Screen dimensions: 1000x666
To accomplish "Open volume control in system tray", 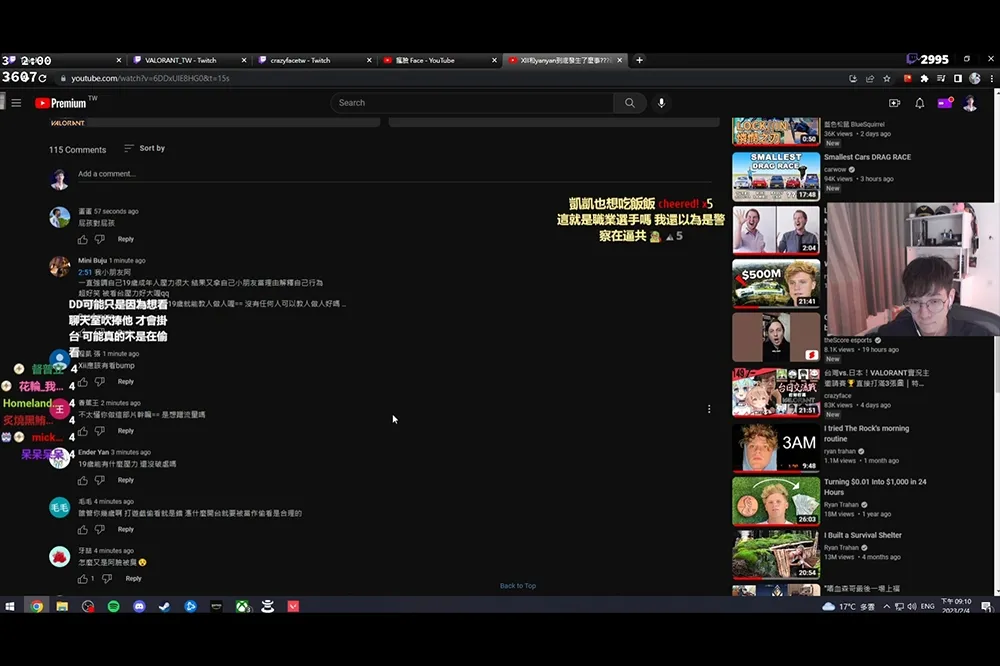I will (912, 607).
